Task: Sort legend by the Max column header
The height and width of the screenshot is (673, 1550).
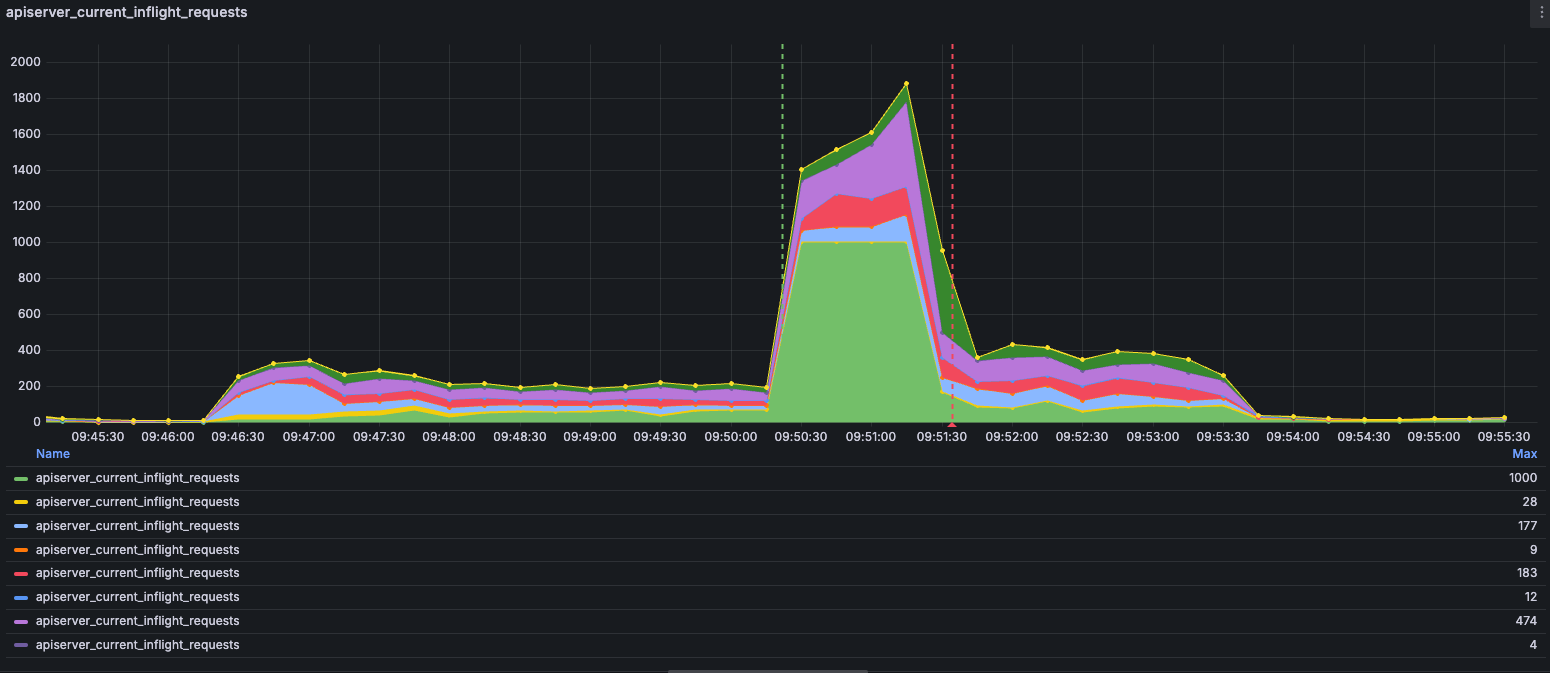Action: 1524,454
